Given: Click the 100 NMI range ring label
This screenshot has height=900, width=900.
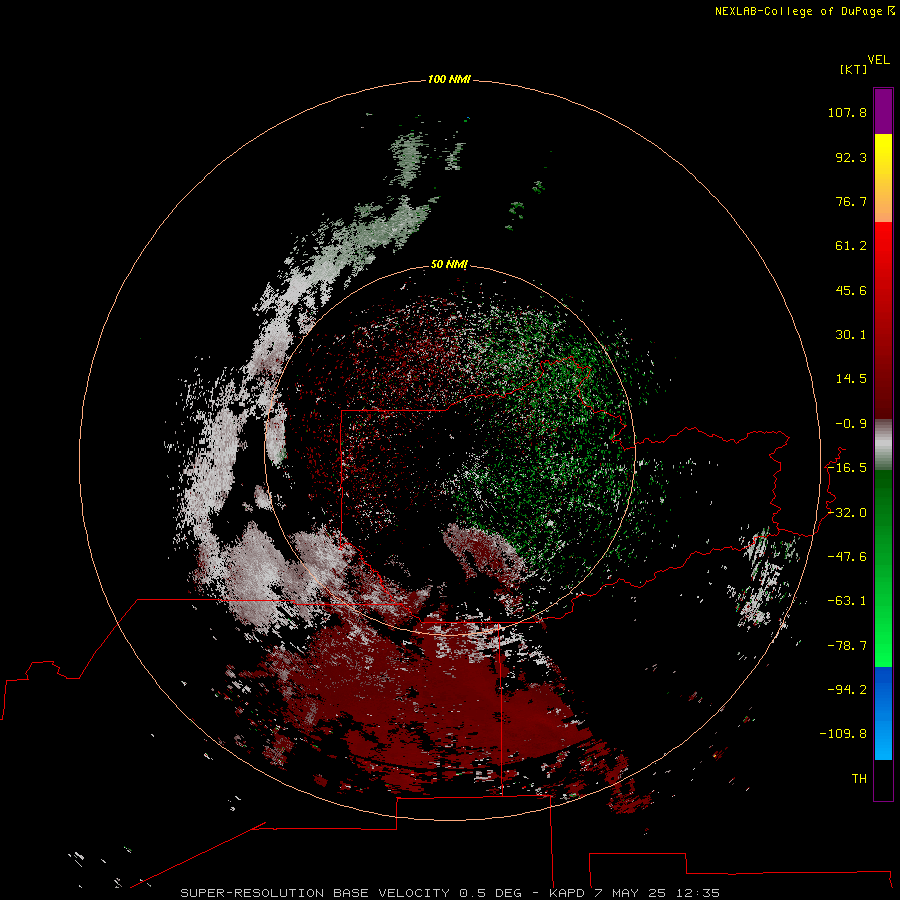Looking at the screenshot, I should tap(449, 79).
